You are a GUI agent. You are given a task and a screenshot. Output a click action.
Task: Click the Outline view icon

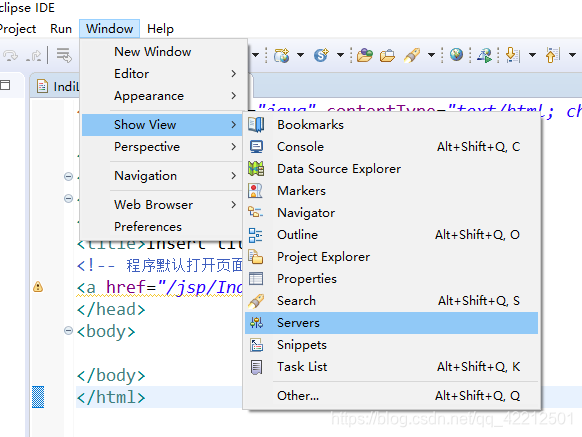tap(256, 235)
